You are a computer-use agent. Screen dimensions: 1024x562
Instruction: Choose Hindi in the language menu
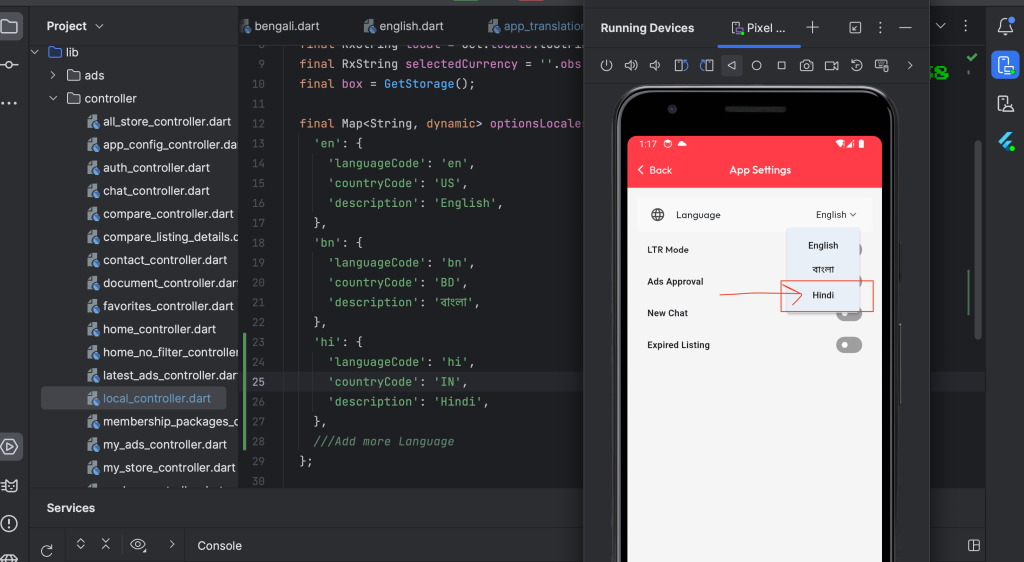coord(823,295)
